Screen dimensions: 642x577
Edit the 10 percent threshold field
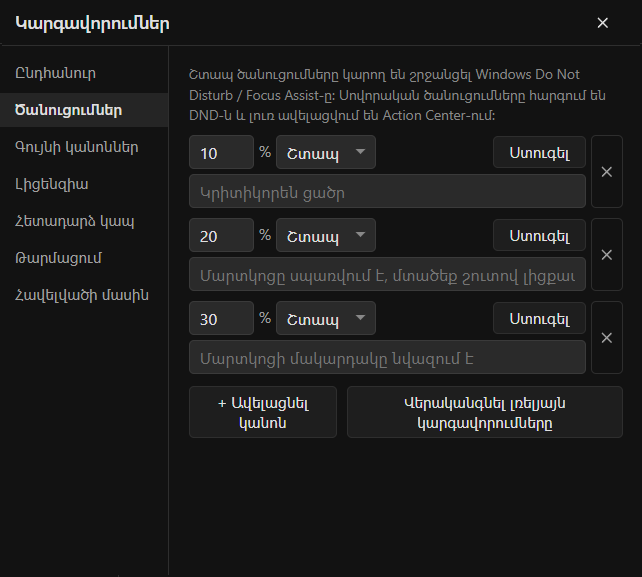point(222,152)
